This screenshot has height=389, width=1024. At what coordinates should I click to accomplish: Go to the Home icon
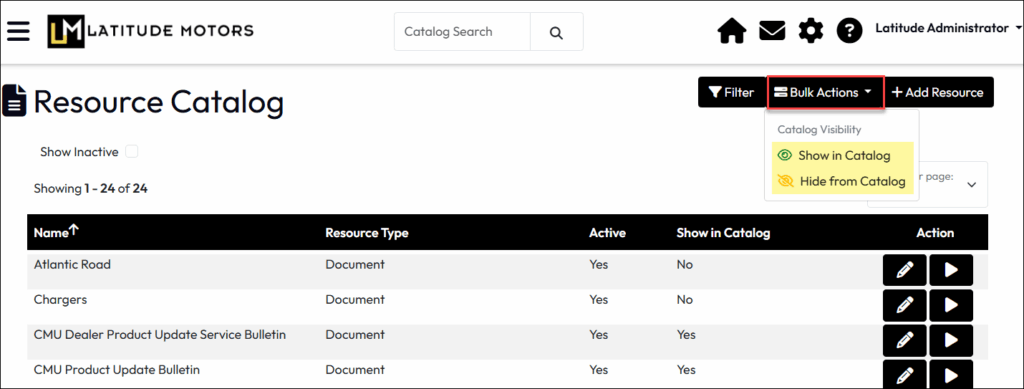point(732,31)
